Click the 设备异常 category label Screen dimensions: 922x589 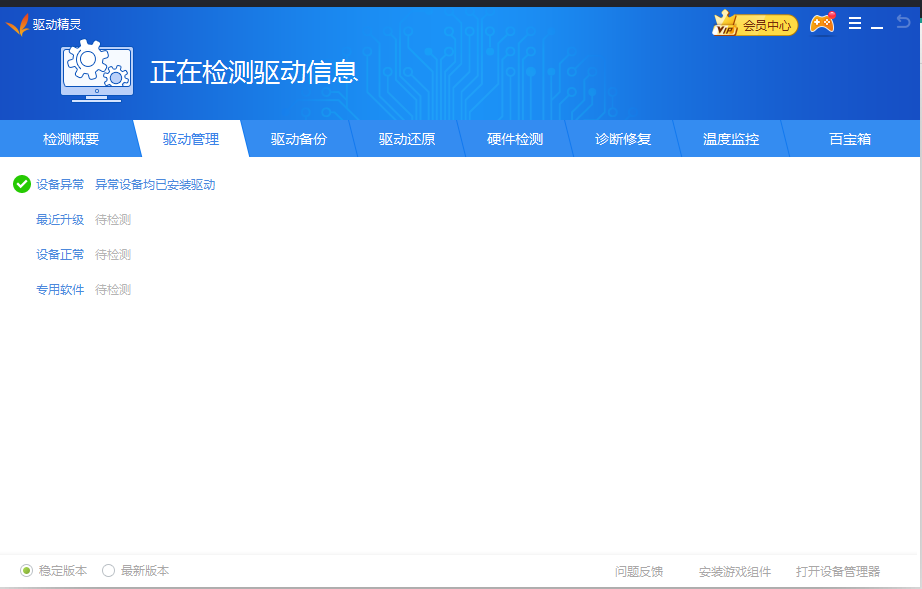pos(60,185)
